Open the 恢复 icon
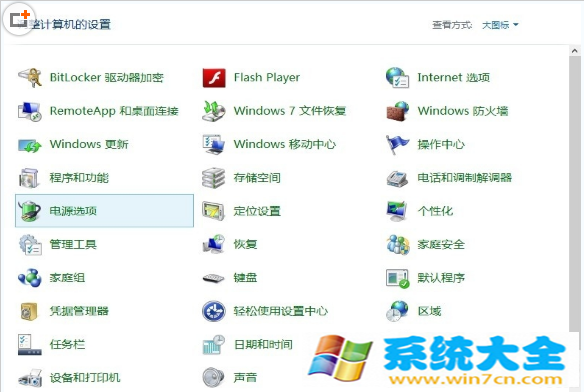This screenshot has height=392, width=584. tap(214, 244)
